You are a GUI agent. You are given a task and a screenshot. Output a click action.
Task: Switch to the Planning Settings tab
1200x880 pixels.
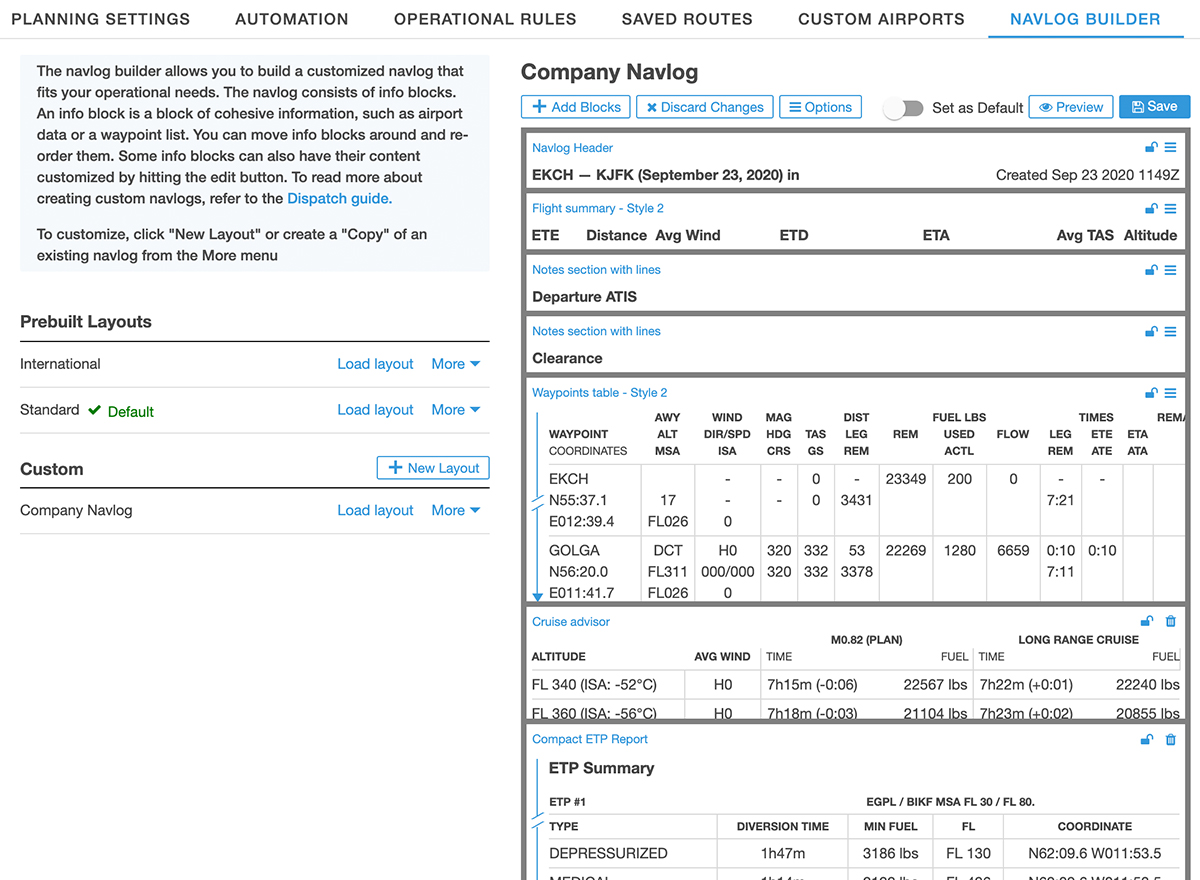pos(100,19)
